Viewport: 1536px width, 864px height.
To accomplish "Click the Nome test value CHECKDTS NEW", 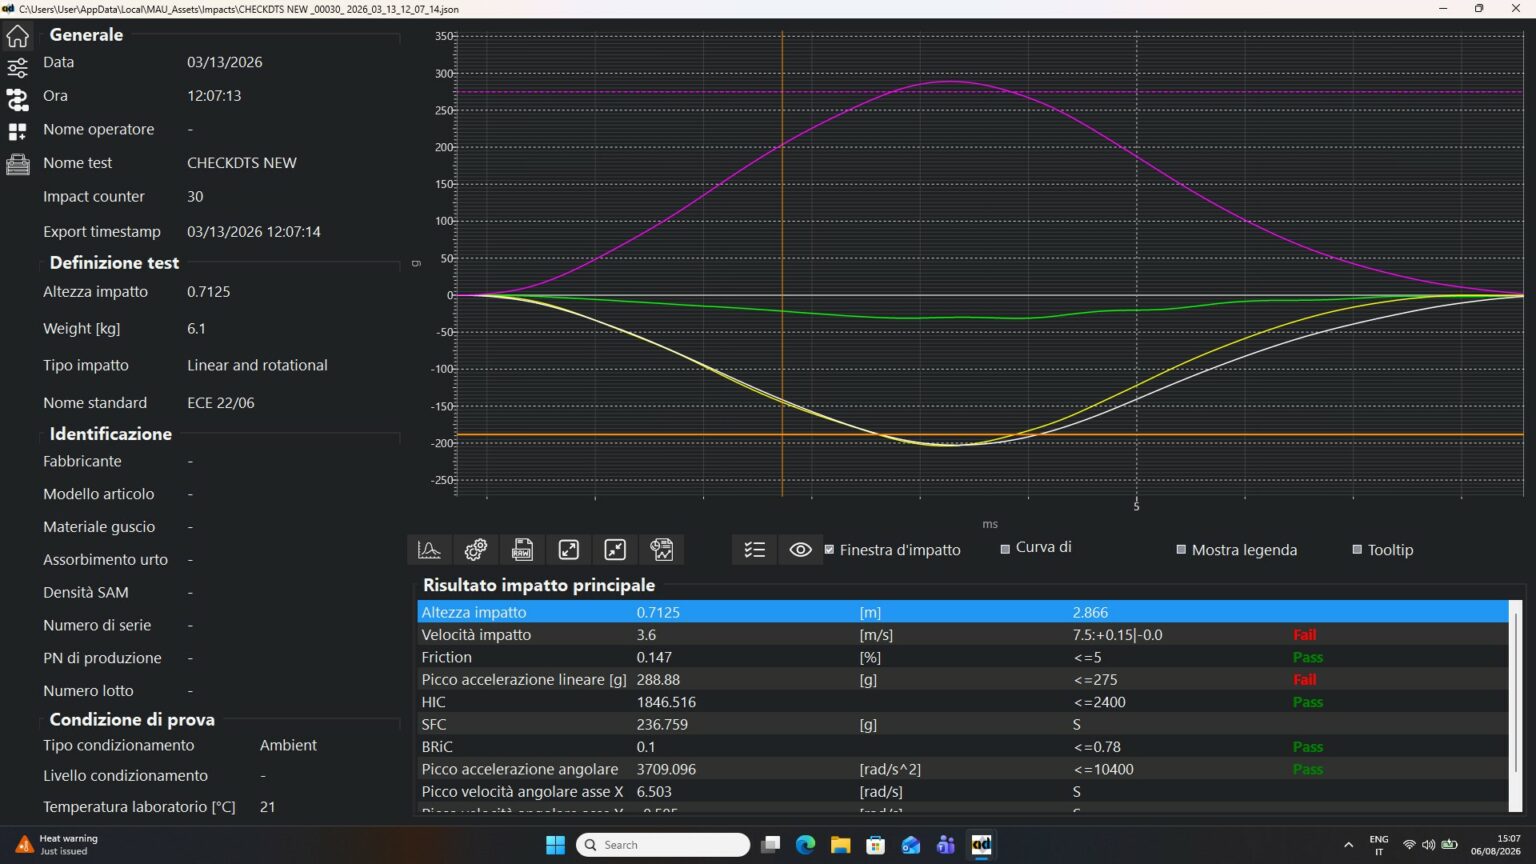I will [x=242, y=163].
